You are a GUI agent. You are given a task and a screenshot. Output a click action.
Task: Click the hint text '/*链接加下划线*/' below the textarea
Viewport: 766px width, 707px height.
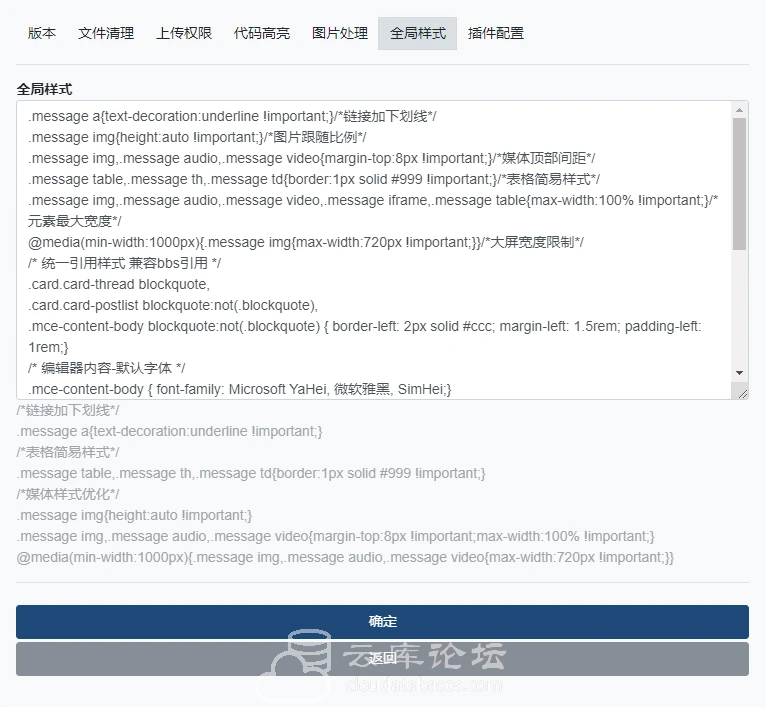tap(68, 410)
